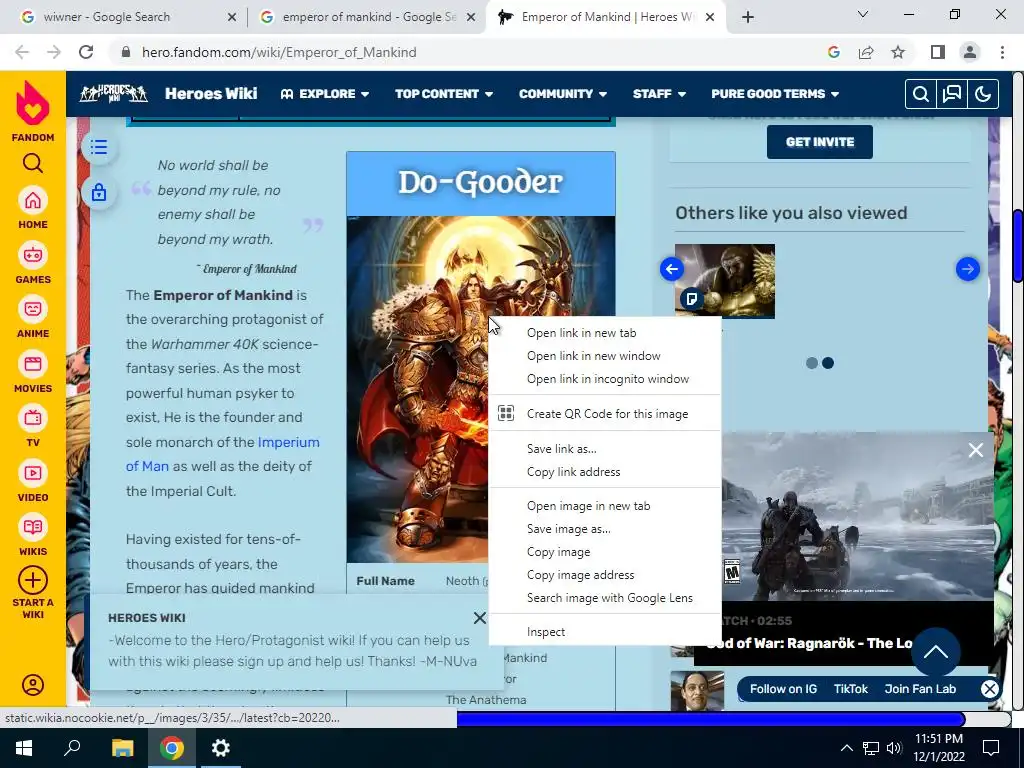Image resolution: width=1024 pixels, height=768 pixels.
Task: Click the page lock icon
Action: point(99,192)
